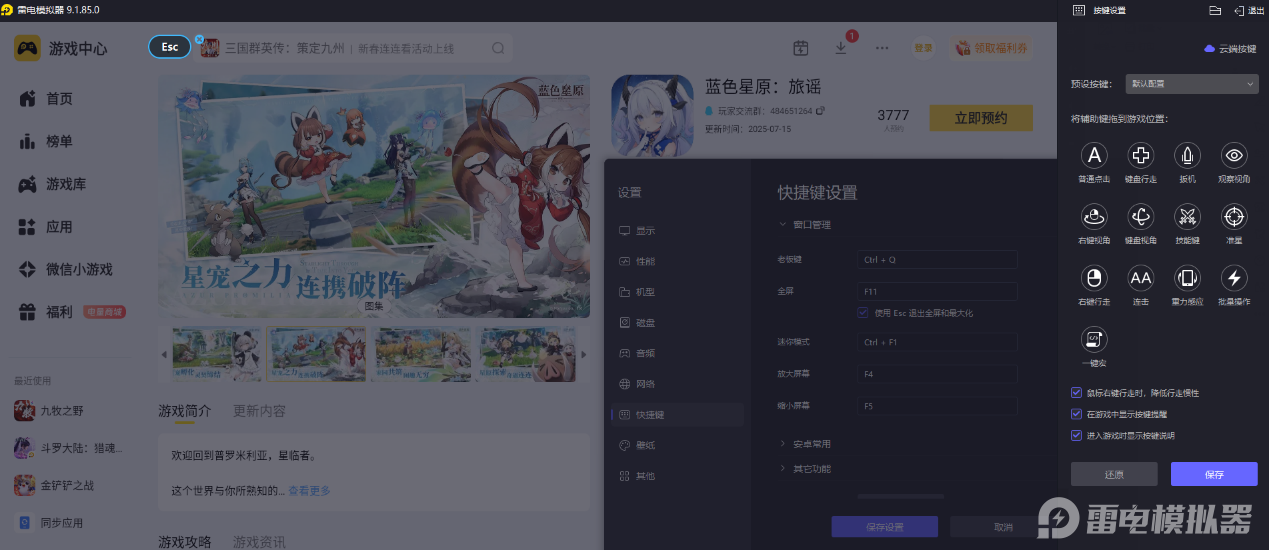
Task: Toggle 在游戏中显示按键提醒 checkbox
Action: tap(1076, 414)
